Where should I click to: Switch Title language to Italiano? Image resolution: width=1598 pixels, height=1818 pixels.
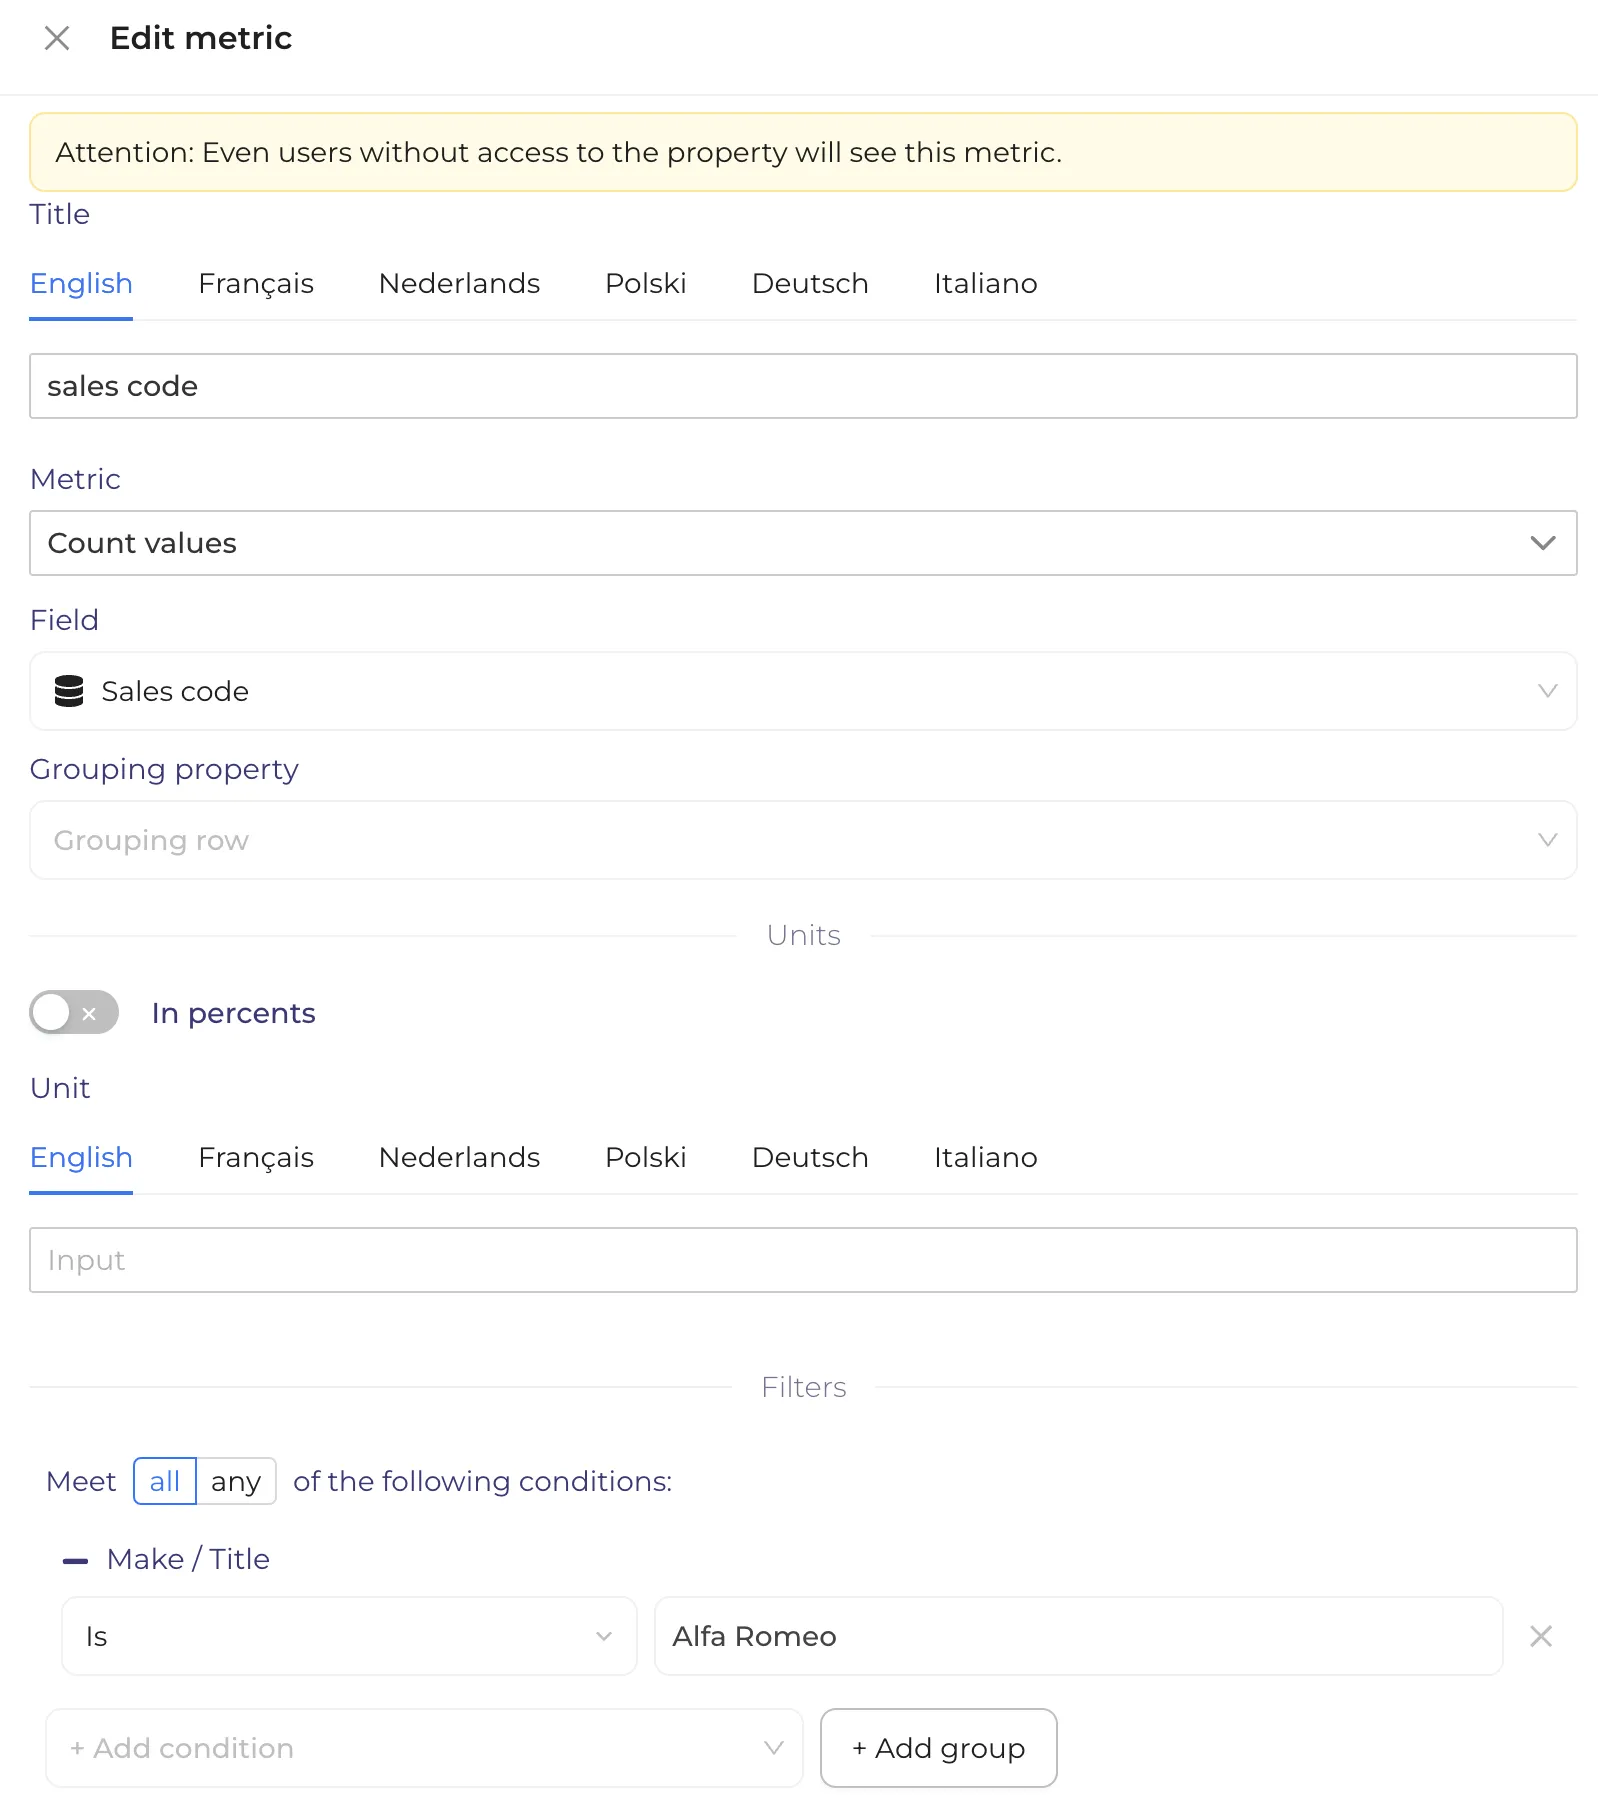click(985, 284)
